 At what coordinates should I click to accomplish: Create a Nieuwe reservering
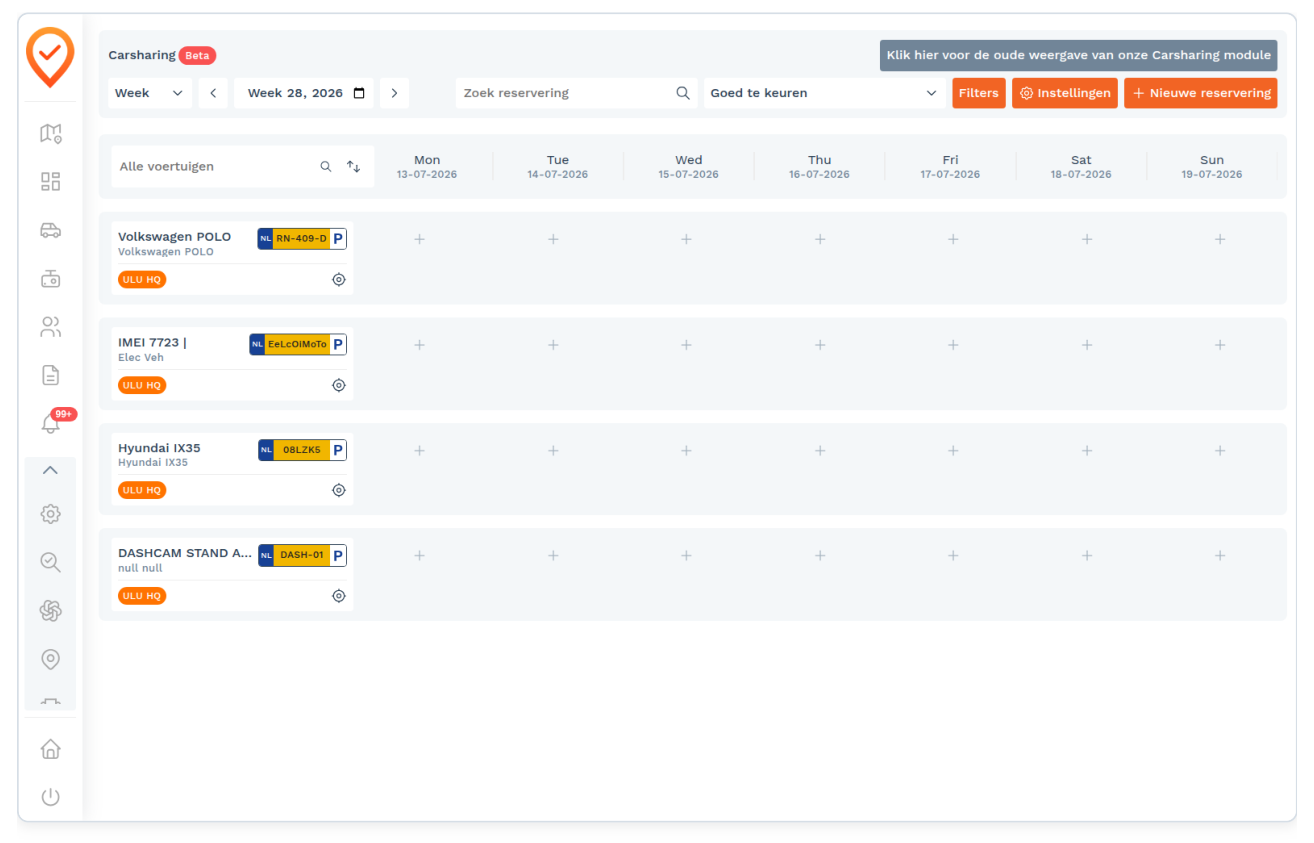tap(1201, 93)
